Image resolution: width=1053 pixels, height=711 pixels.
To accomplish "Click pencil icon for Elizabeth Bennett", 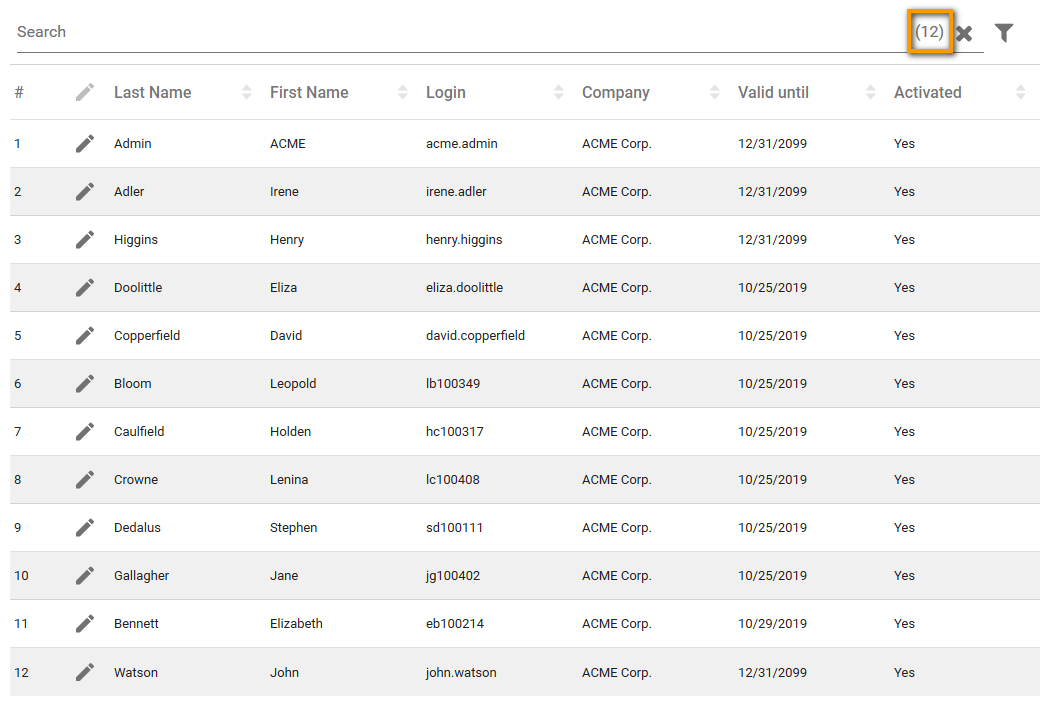I will 85,624.
